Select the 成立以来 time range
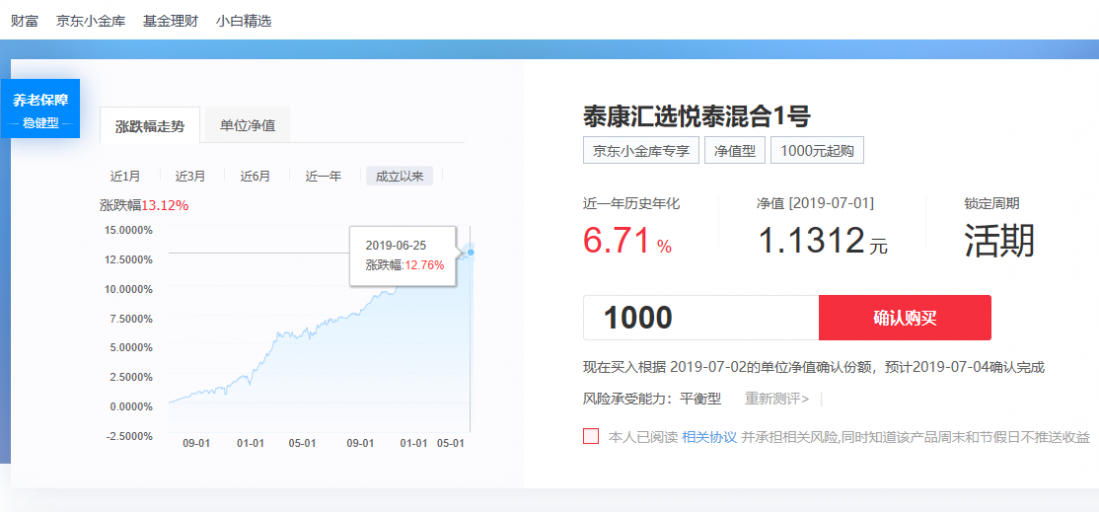This screenshot has width=1099, height=512. (400, 176)
